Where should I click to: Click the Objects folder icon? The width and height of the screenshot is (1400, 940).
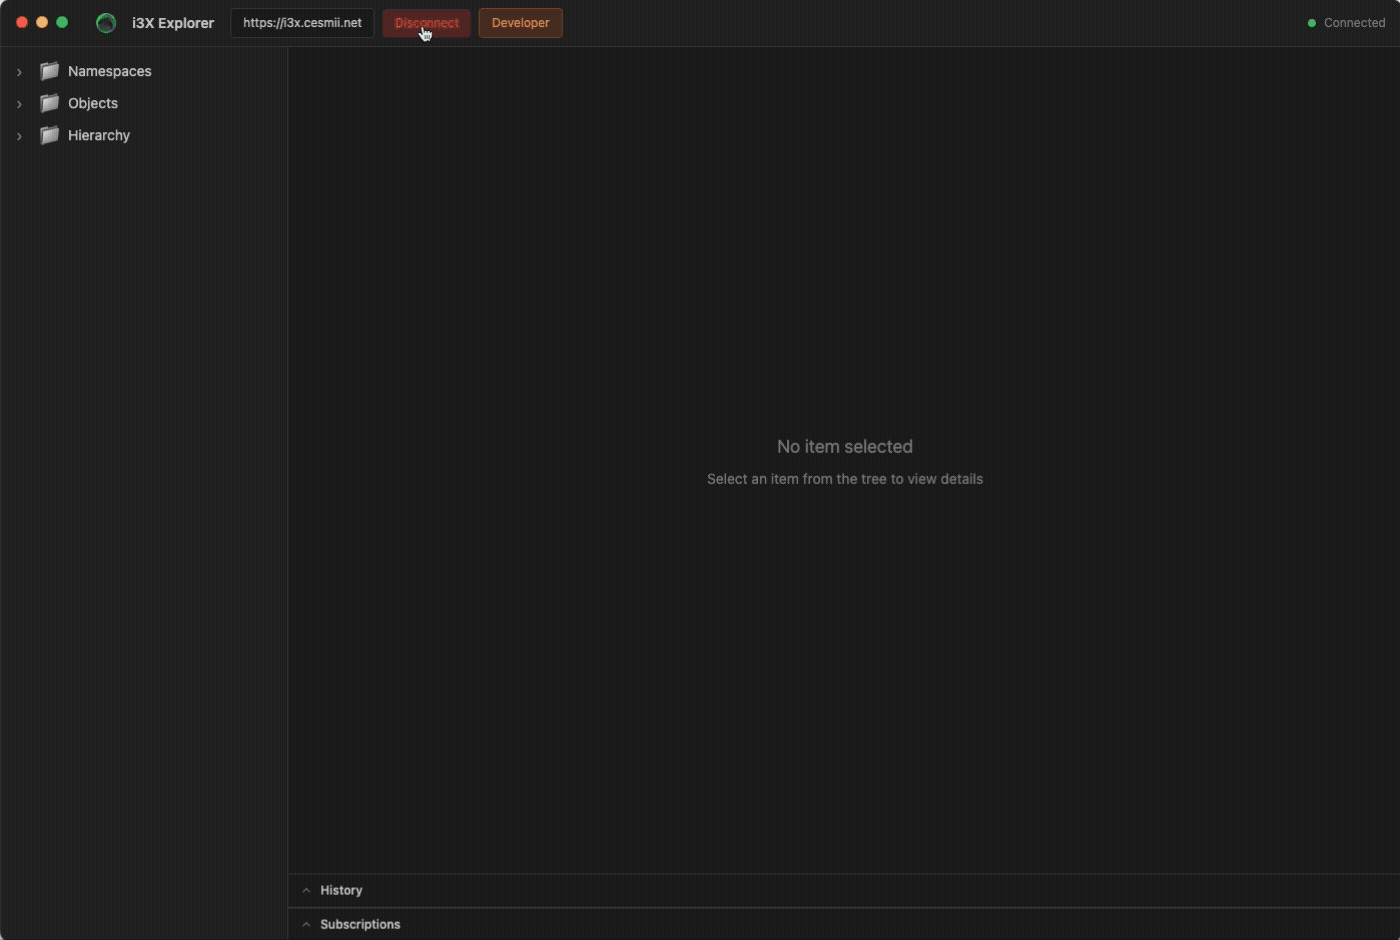pyautogui.click(x=49, y=103)
